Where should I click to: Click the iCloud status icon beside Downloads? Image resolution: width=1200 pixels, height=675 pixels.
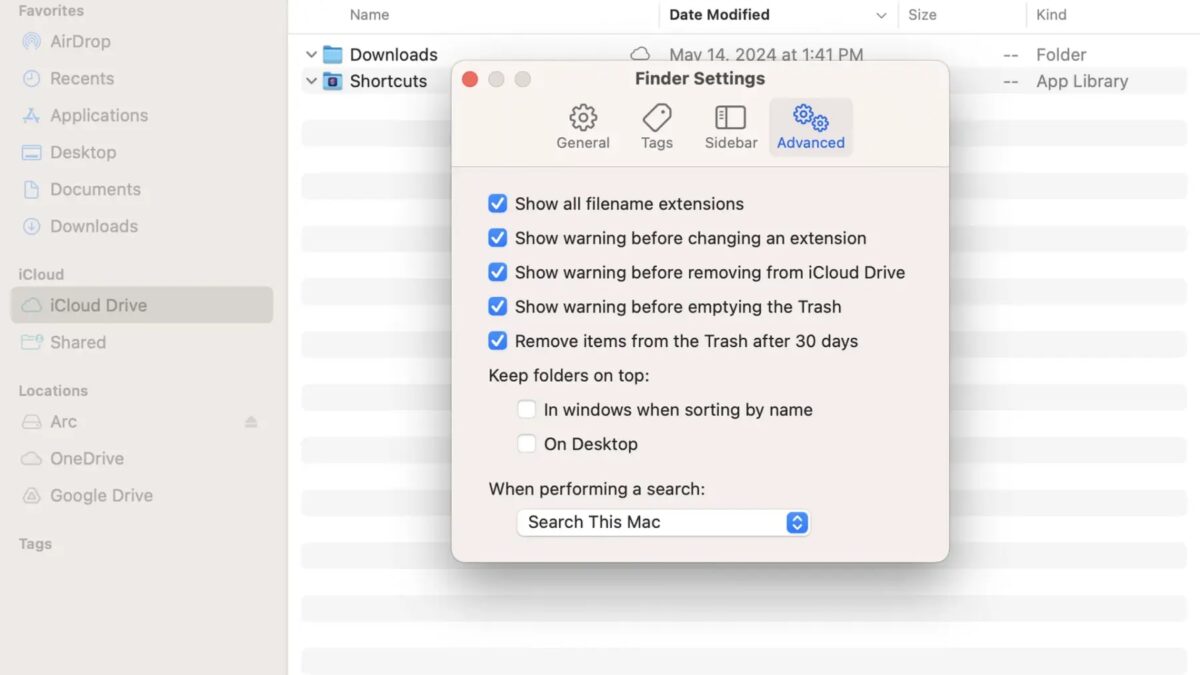640,55
